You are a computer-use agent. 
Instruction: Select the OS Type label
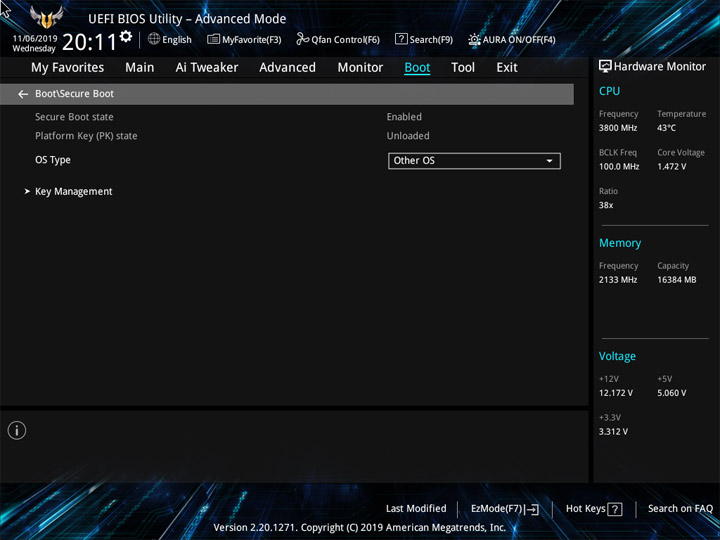tap(53, 160)
